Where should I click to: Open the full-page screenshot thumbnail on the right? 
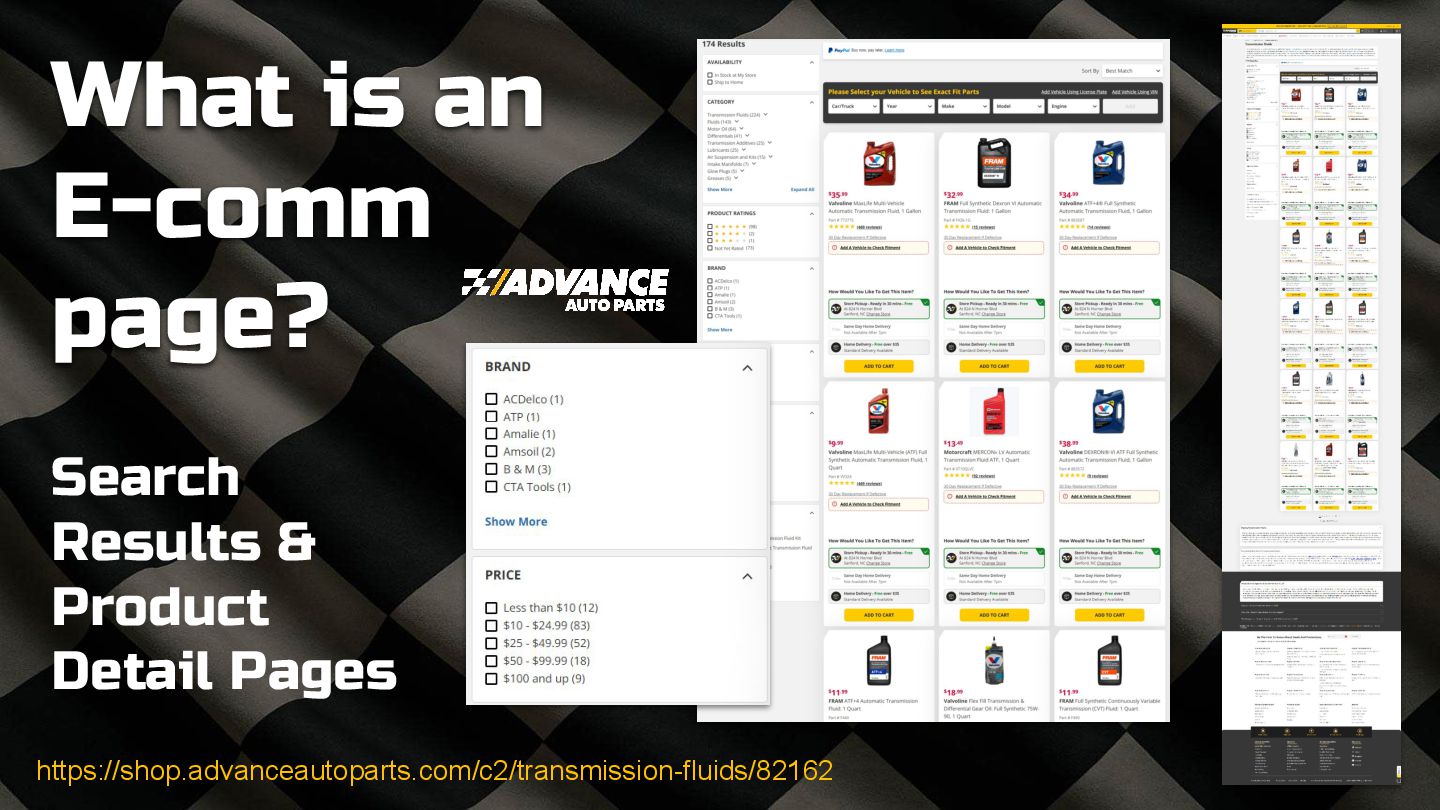click(x=1311, y=404)
